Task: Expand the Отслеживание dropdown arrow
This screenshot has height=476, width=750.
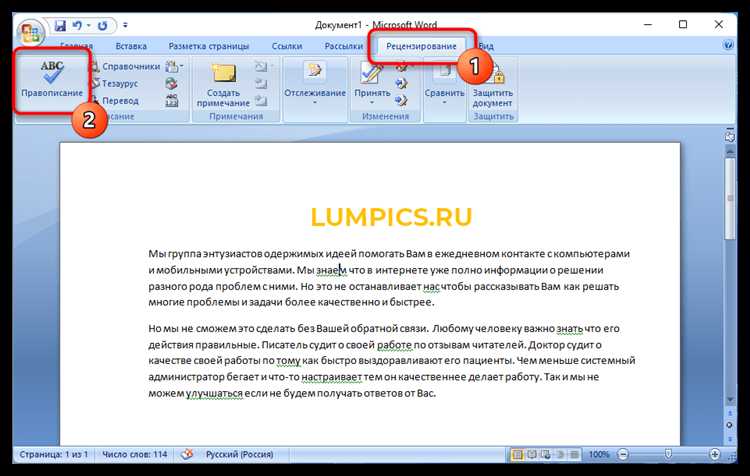Action: (x=315, y=102)
